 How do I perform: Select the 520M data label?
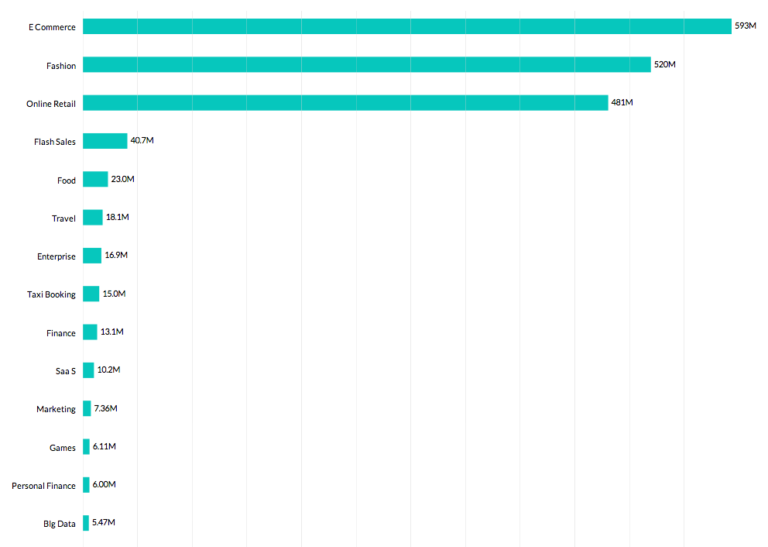[665, 64]
